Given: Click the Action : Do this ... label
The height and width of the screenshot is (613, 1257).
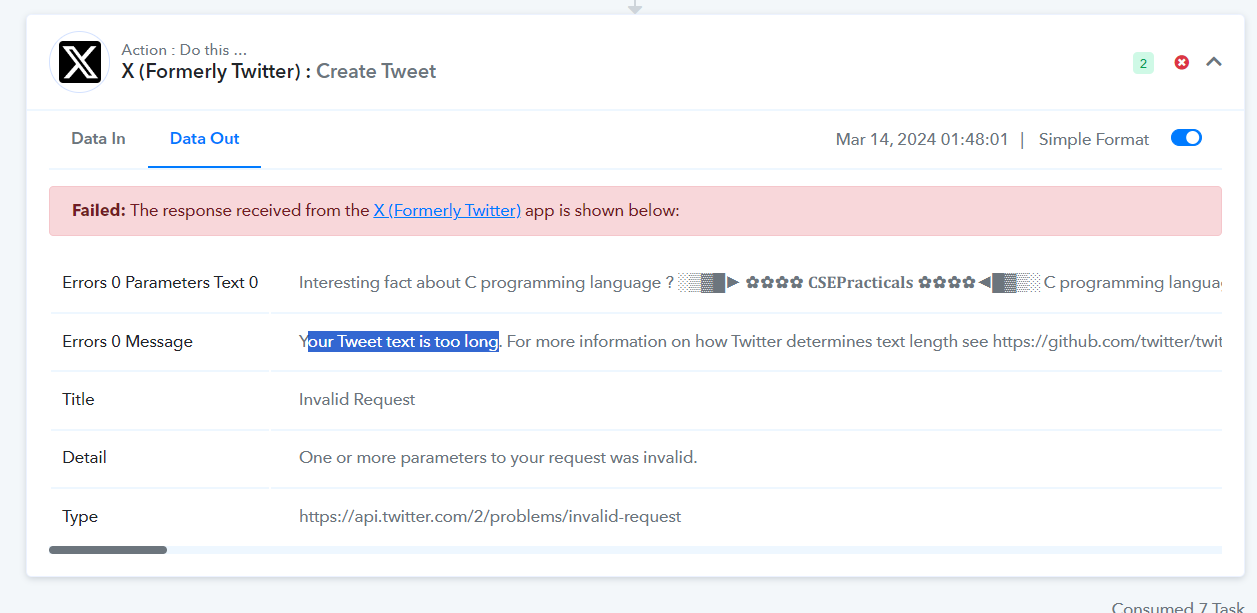Looking at the screenshot, I should [x=184, y=50].
